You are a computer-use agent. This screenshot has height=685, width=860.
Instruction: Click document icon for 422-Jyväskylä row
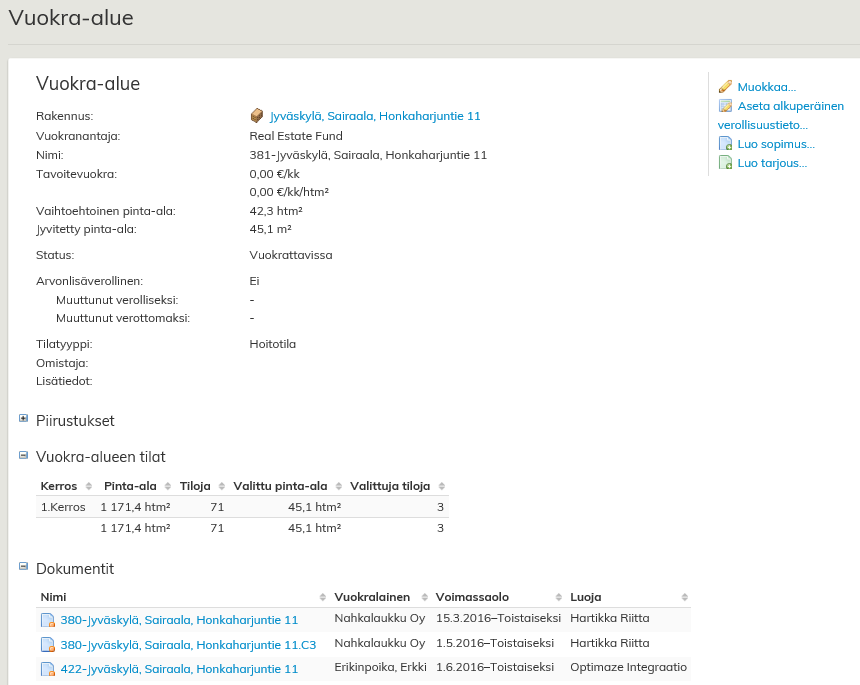click(x=47, y=669)
